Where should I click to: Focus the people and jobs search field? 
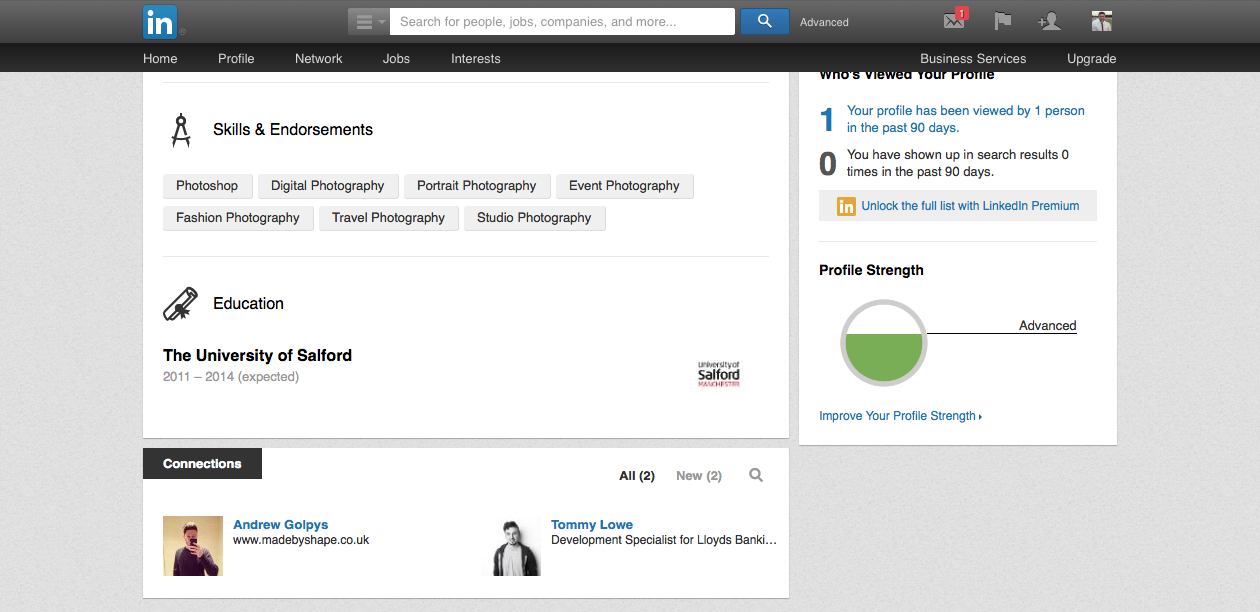(562, 21)
